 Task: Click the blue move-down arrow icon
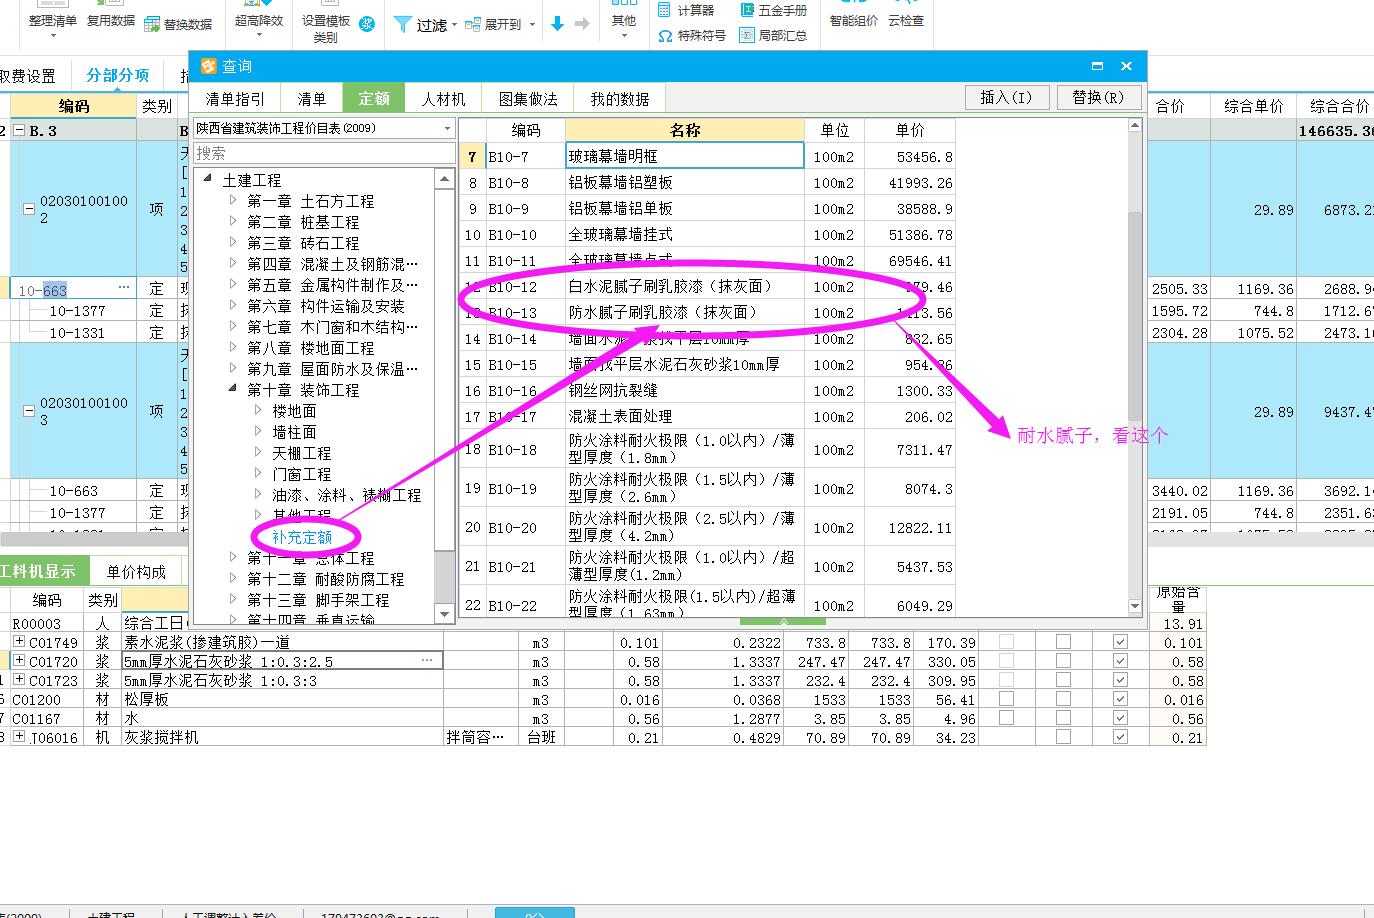[557, 24]
